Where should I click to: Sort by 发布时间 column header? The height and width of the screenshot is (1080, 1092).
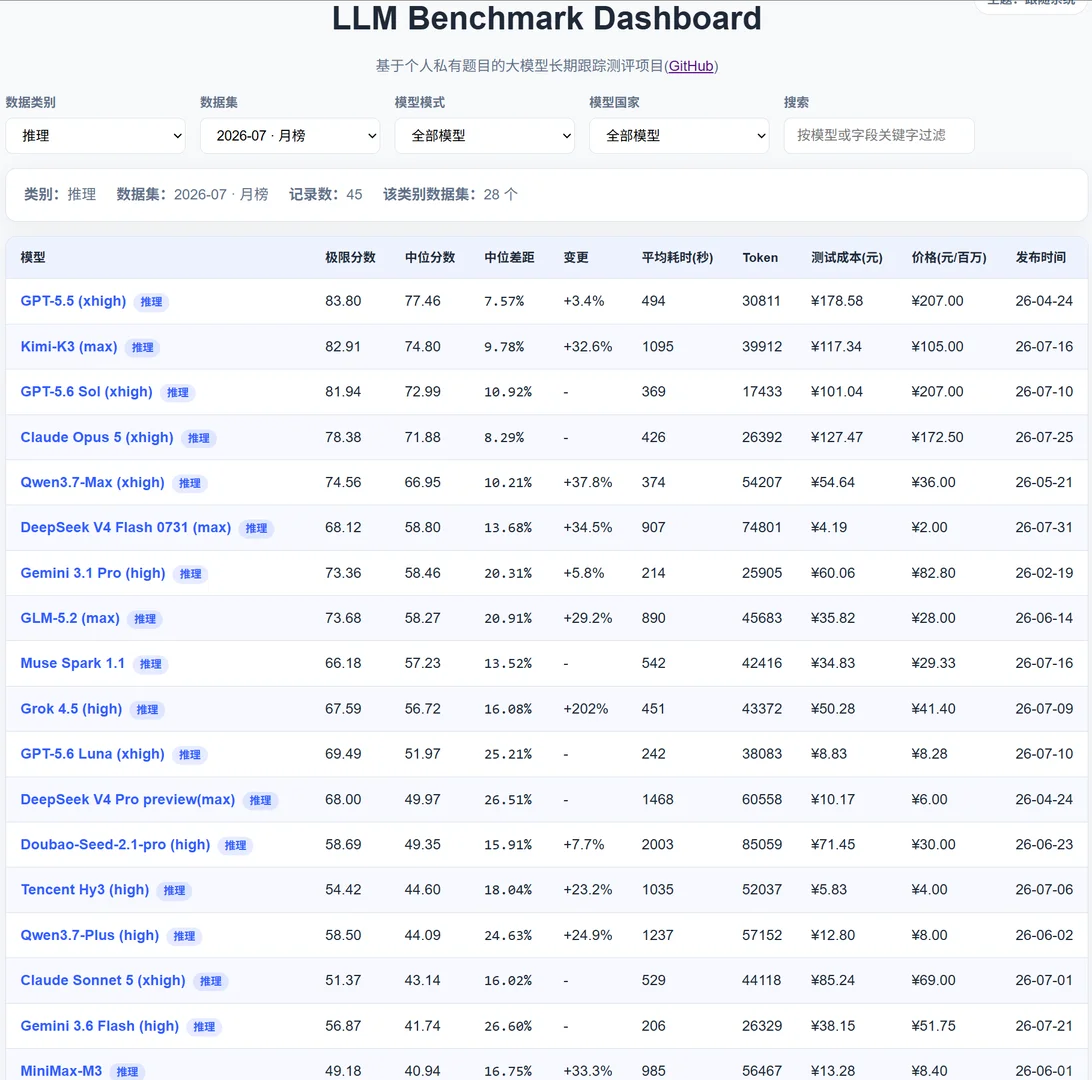[1040, 258]
